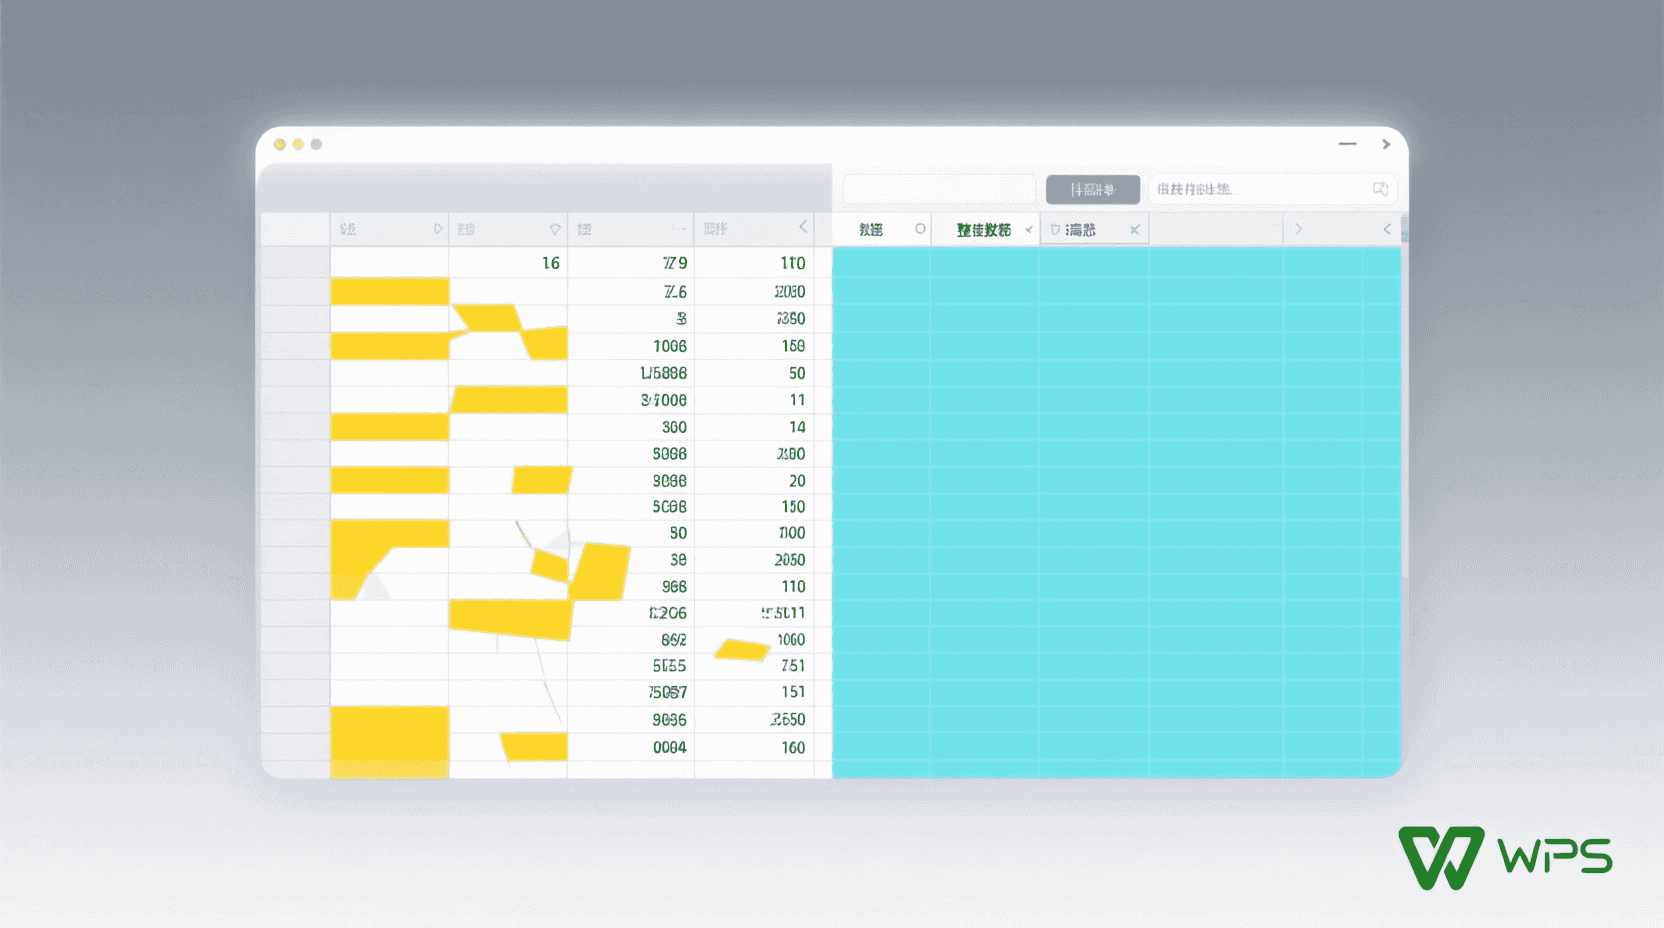
Task: Click the diamond icon in second column header
Action: [x=555, y=229]
